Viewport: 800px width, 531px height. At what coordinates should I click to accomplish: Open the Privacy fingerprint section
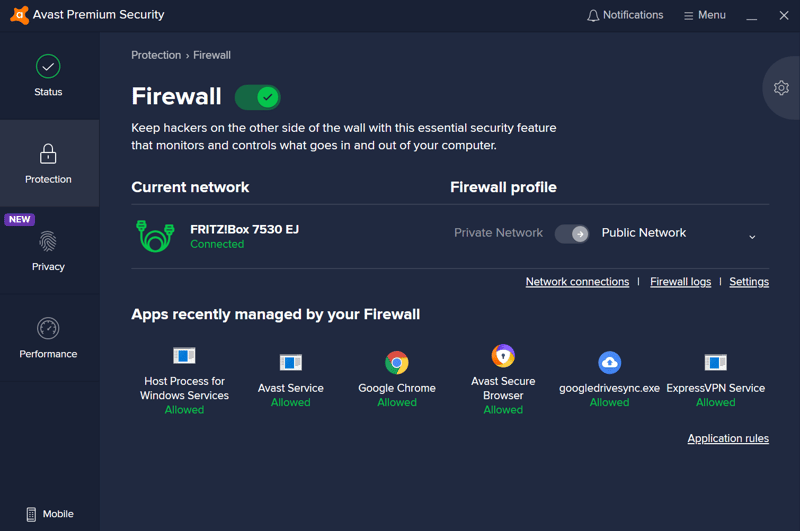point(48,242)
